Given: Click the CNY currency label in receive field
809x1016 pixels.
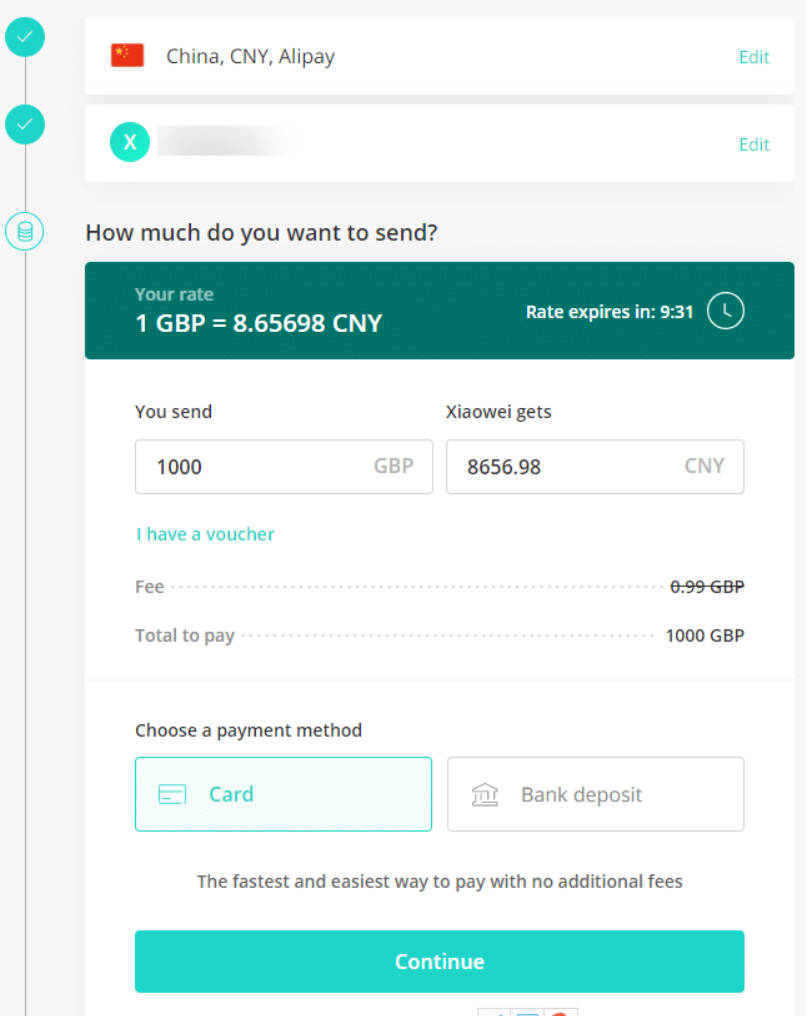Looking at the screenshot, I should 704,466.
